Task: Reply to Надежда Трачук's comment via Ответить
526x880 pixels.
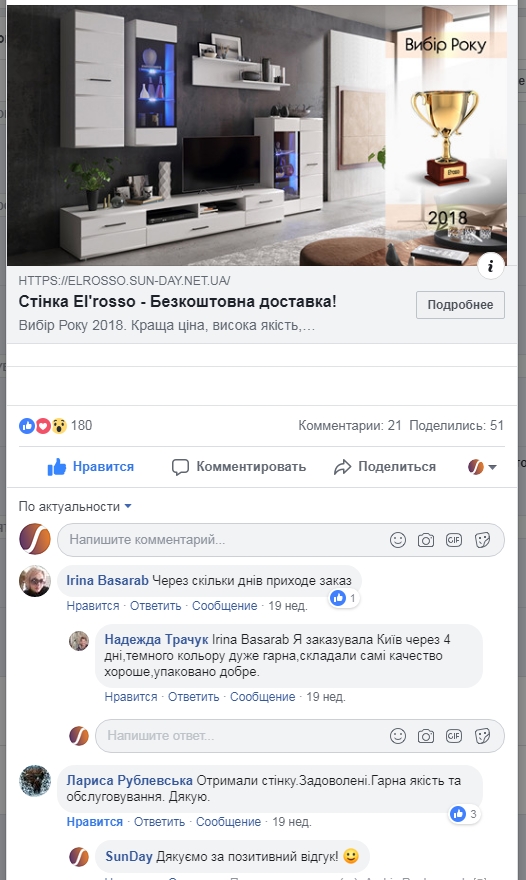Action: (x=194, y=697)
